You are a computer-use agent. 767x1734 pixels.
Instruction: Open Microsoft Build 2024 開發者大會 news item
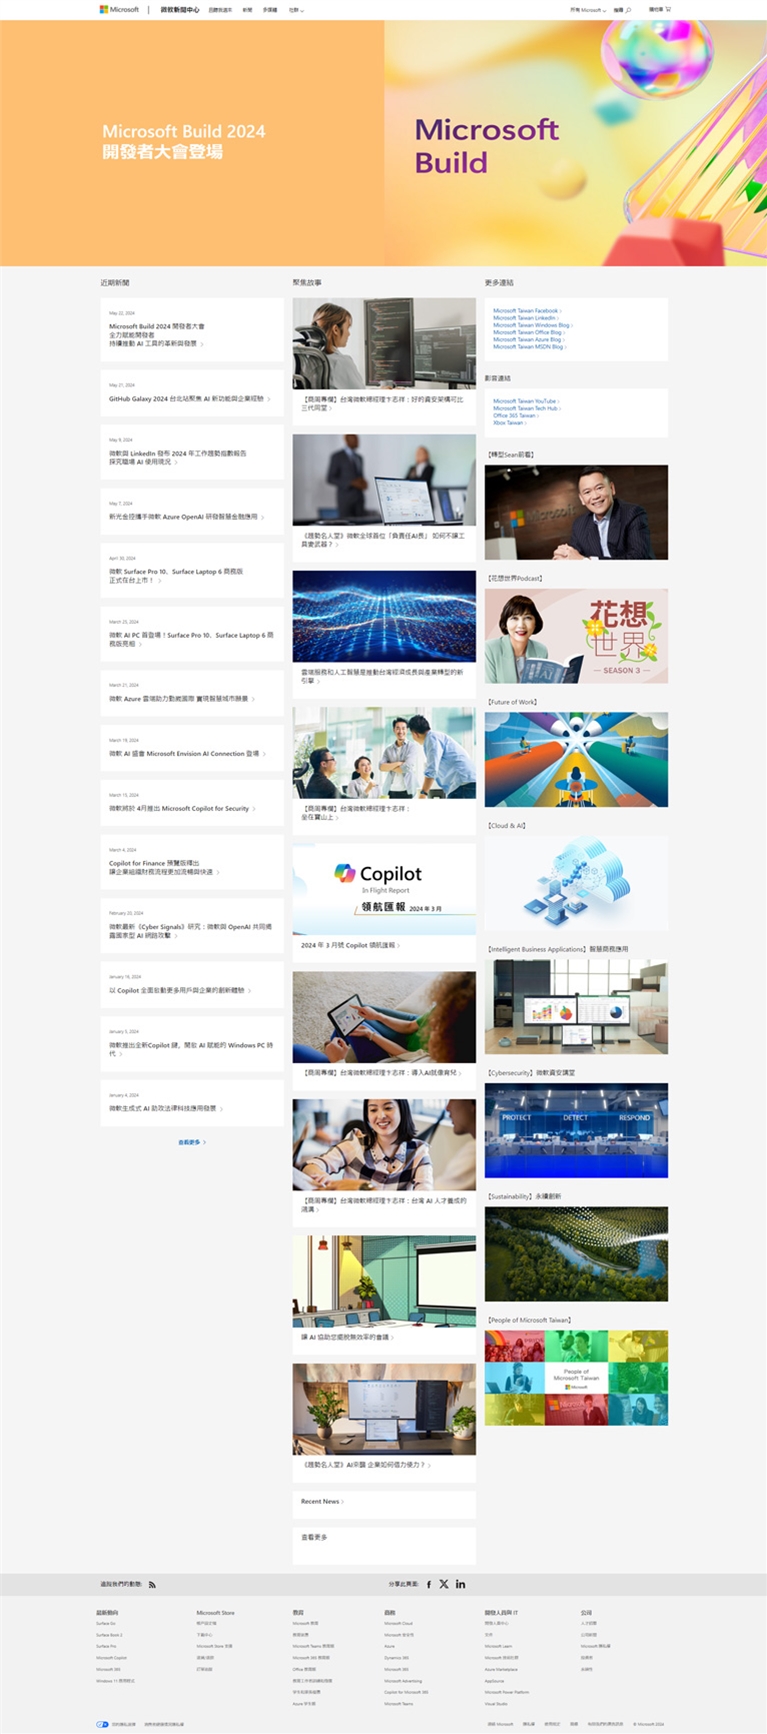(x=192, y=329)
